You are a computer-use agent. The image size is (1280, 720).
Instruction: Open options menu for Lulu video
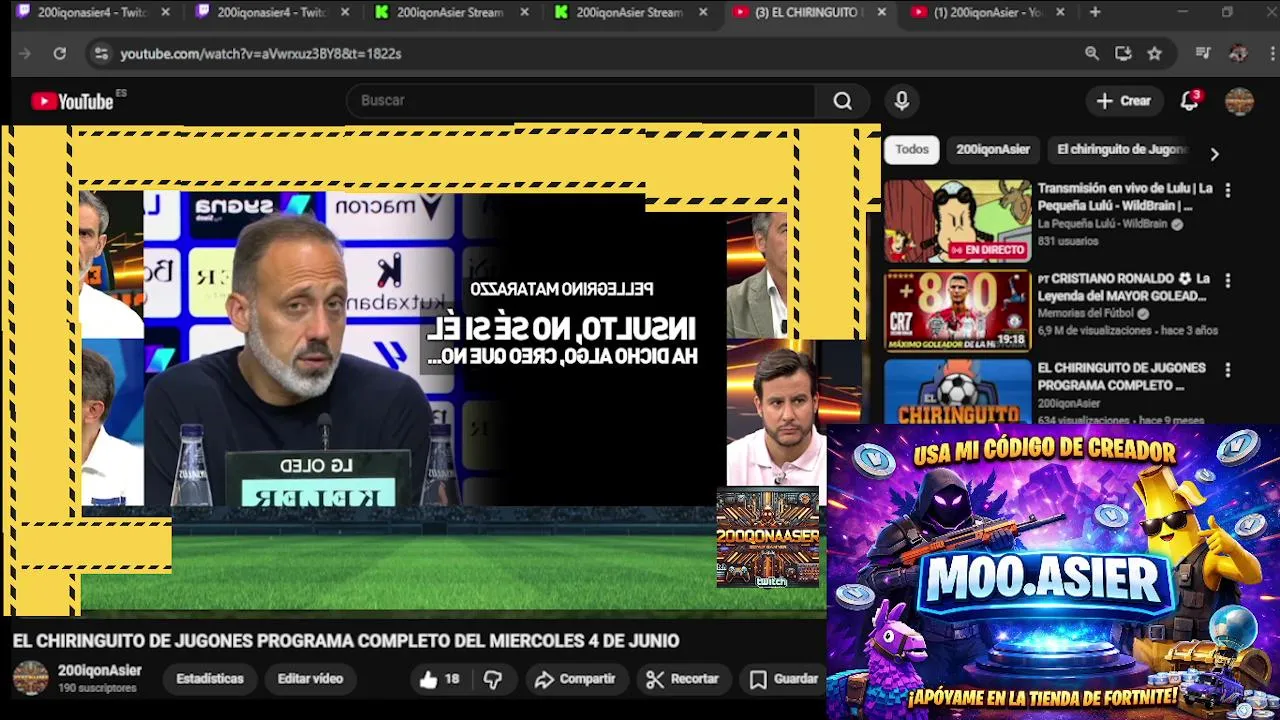tap(1227, 190)
